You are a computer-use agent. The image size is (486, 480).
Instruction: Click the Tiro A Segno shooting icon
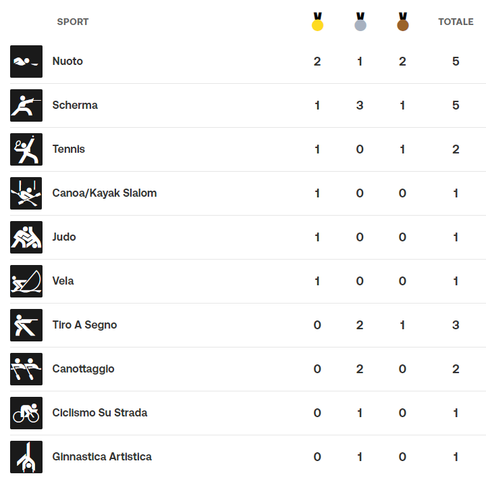point(26,325)
